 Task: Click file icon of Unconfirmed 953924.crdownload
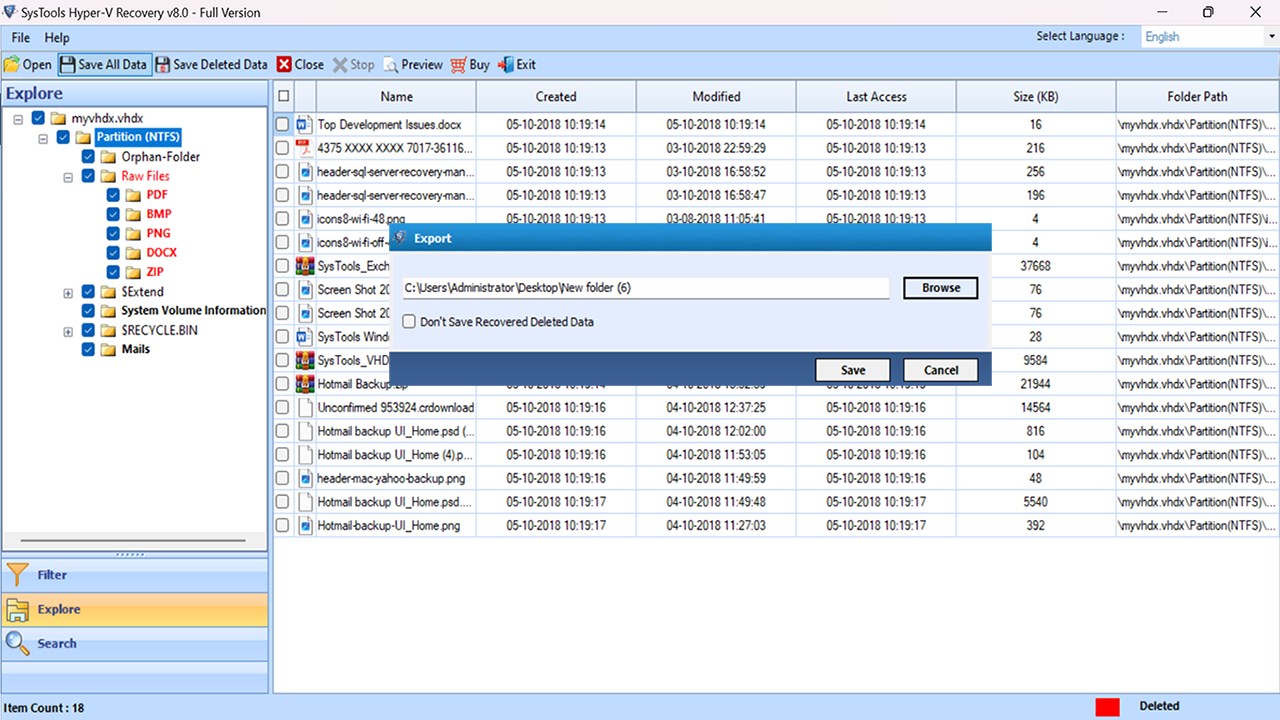coord(306,408)
